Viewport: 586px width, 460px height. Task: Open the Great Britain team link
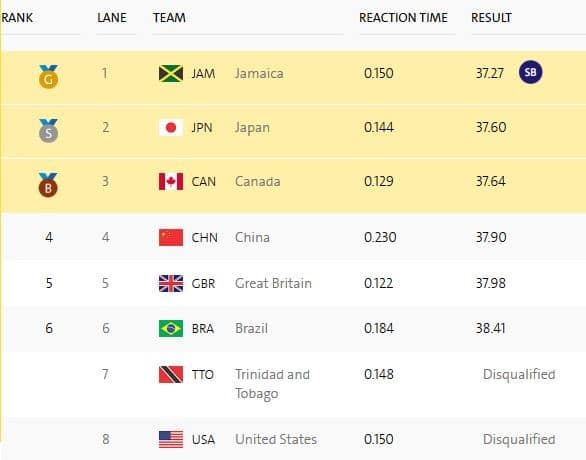click(273, 283)
